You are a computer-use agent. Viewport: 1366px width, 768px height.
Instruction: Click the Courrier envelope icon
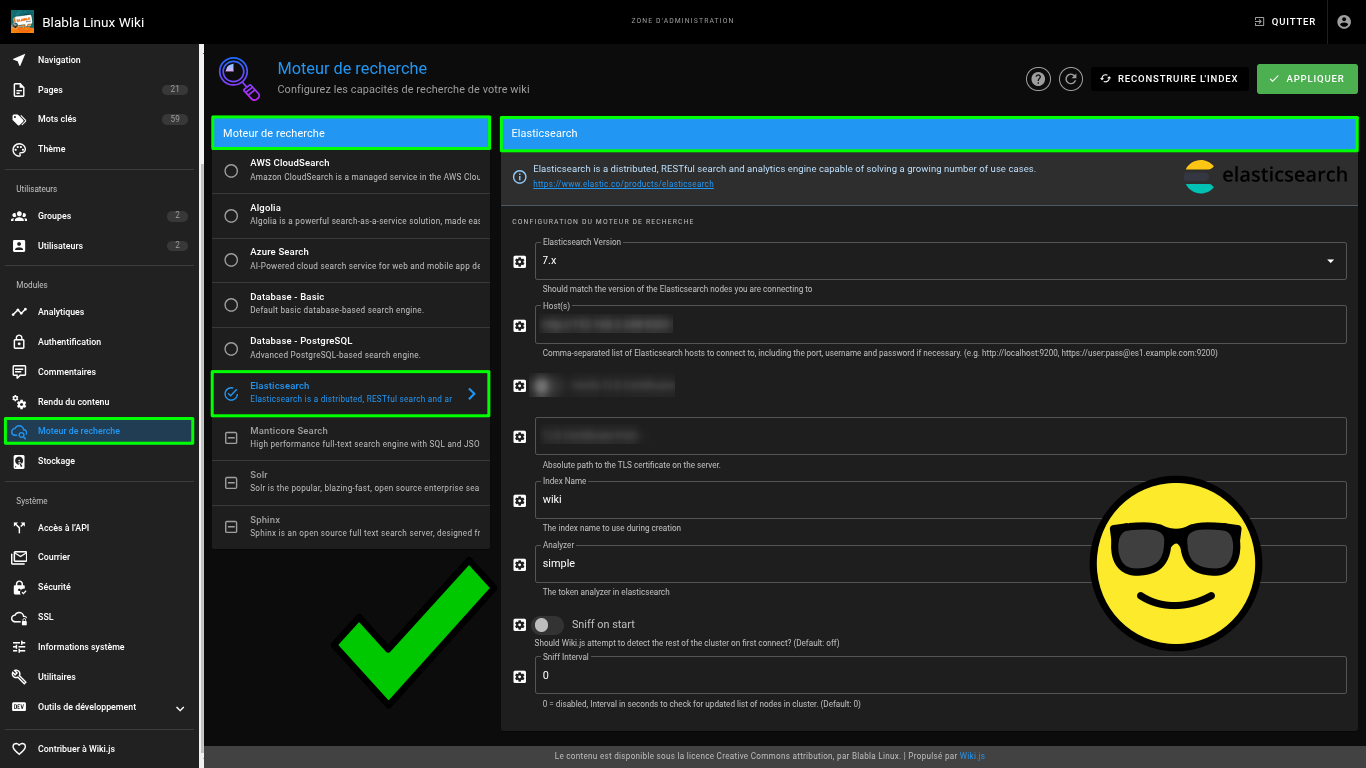[19, 557]
